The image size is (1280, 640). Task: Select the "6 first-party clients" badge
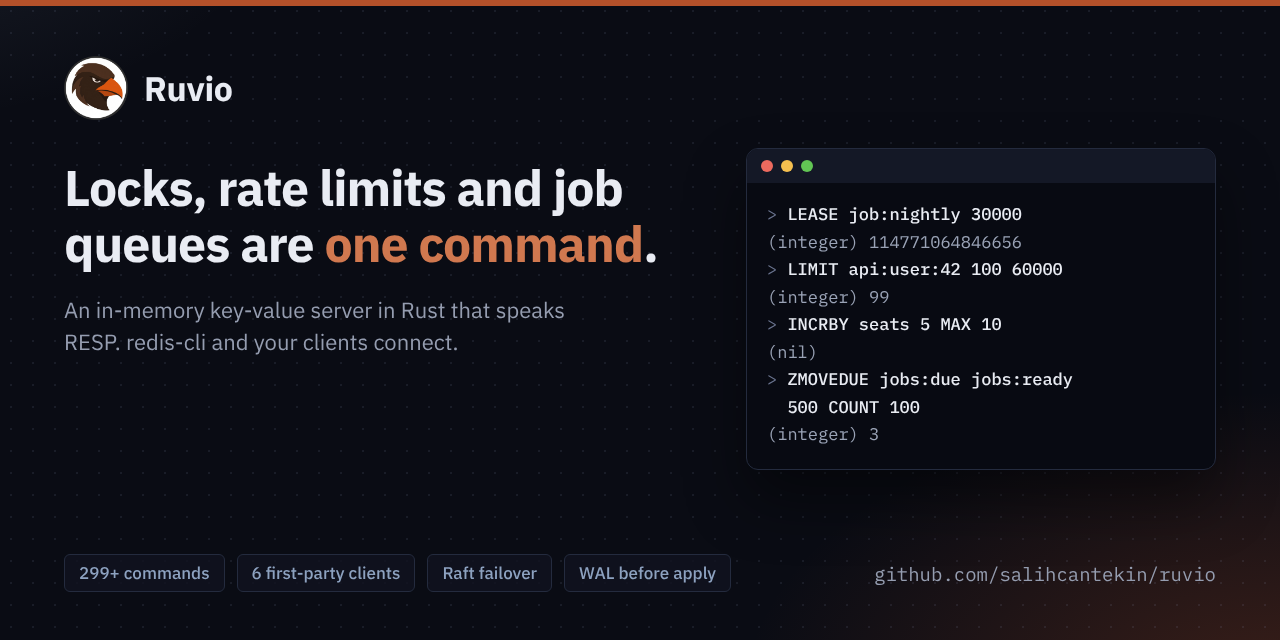point(326,573)
